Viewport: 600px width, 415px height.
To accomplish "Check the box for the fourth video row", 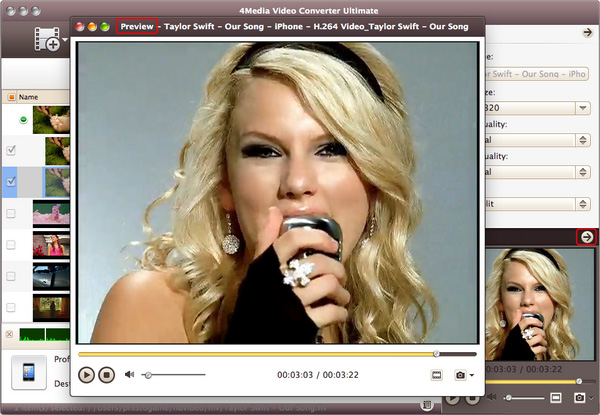I will (11, 213).
